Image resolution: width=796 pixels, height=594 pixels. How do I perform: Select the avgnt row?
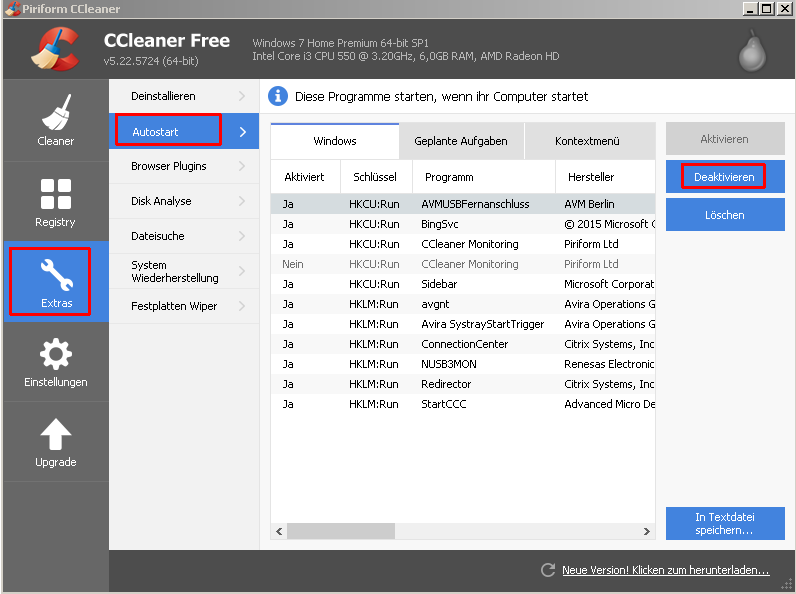coord(463,304)
